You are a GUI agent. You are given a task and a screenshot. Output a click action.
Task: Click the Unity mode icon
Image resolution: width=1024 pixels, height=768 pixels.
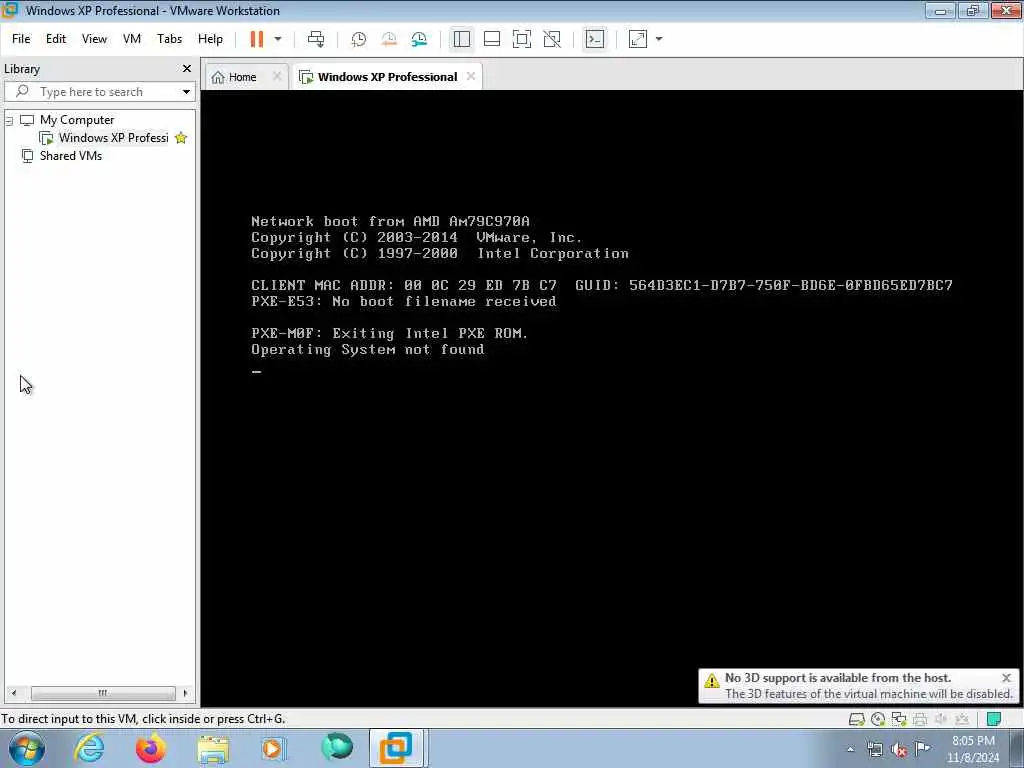[x=552, y=39]
